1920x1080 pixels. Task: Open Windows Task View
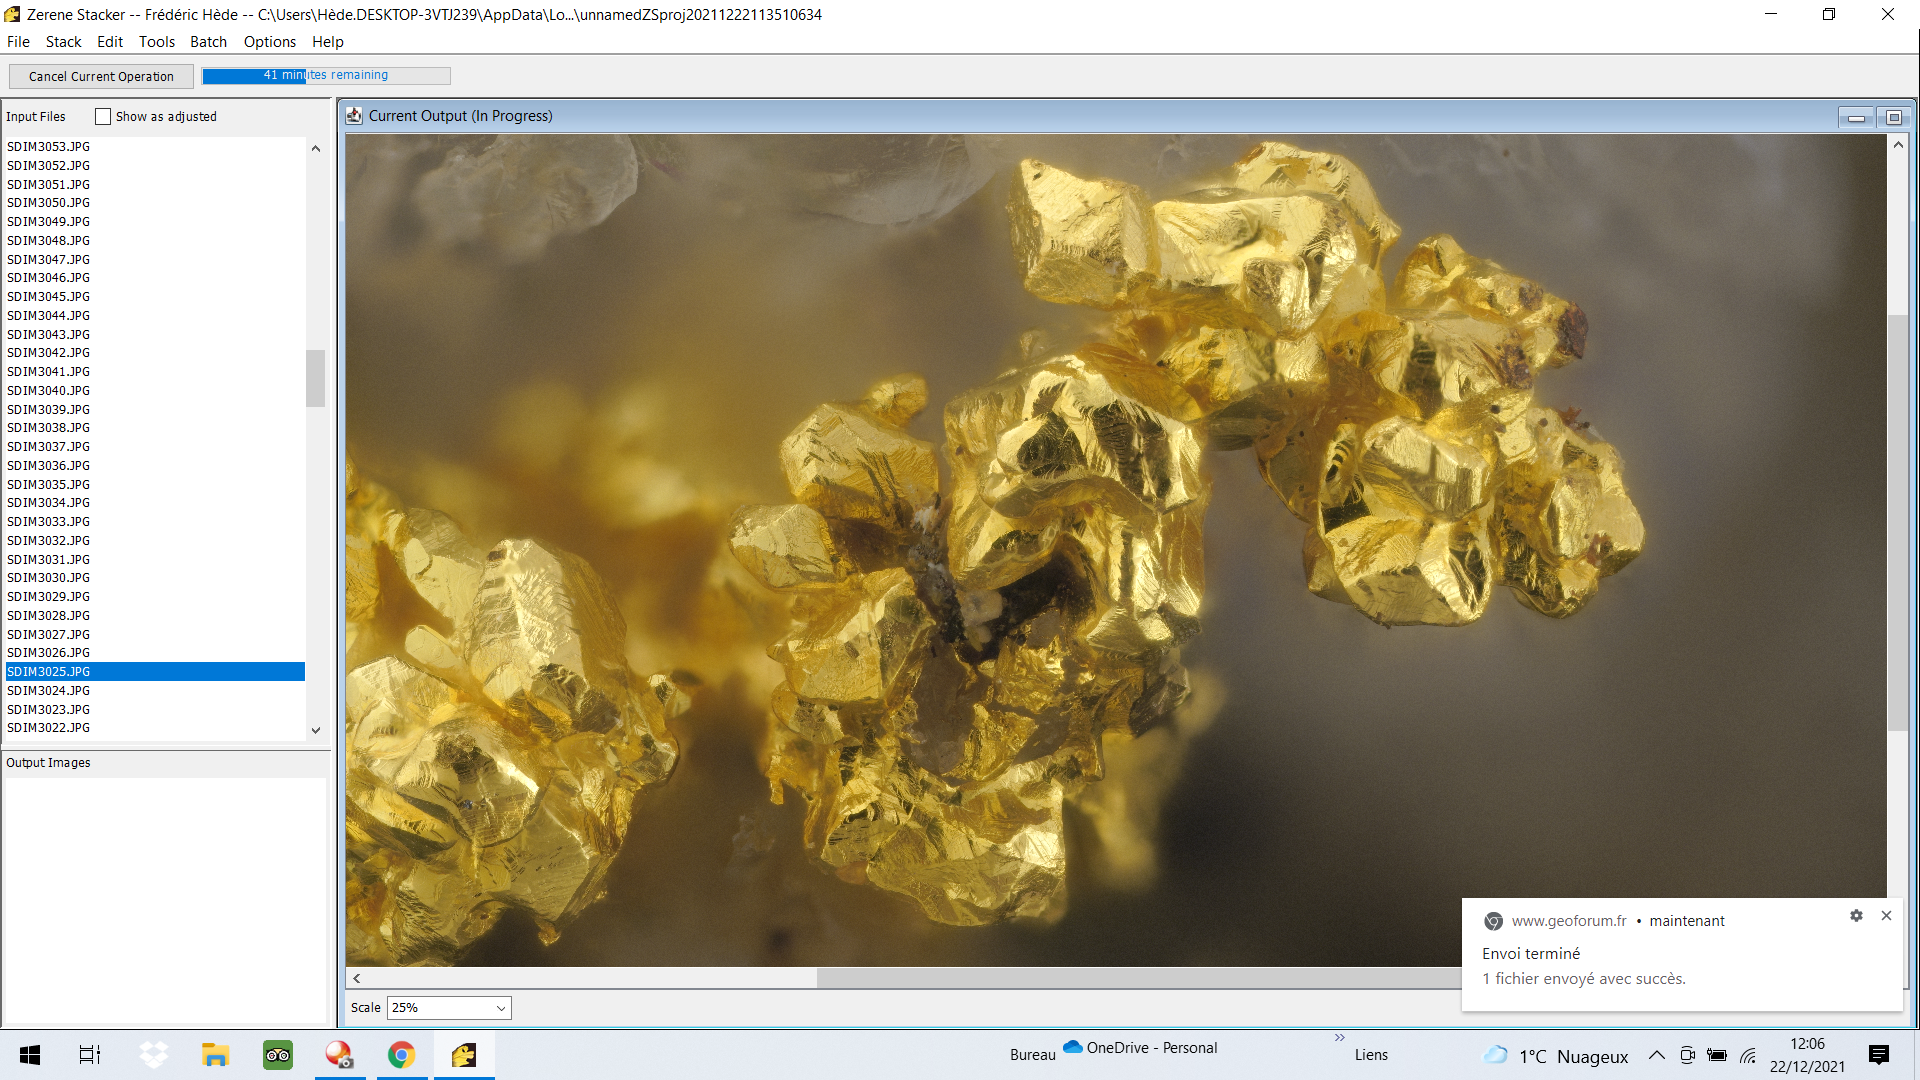90,1055
